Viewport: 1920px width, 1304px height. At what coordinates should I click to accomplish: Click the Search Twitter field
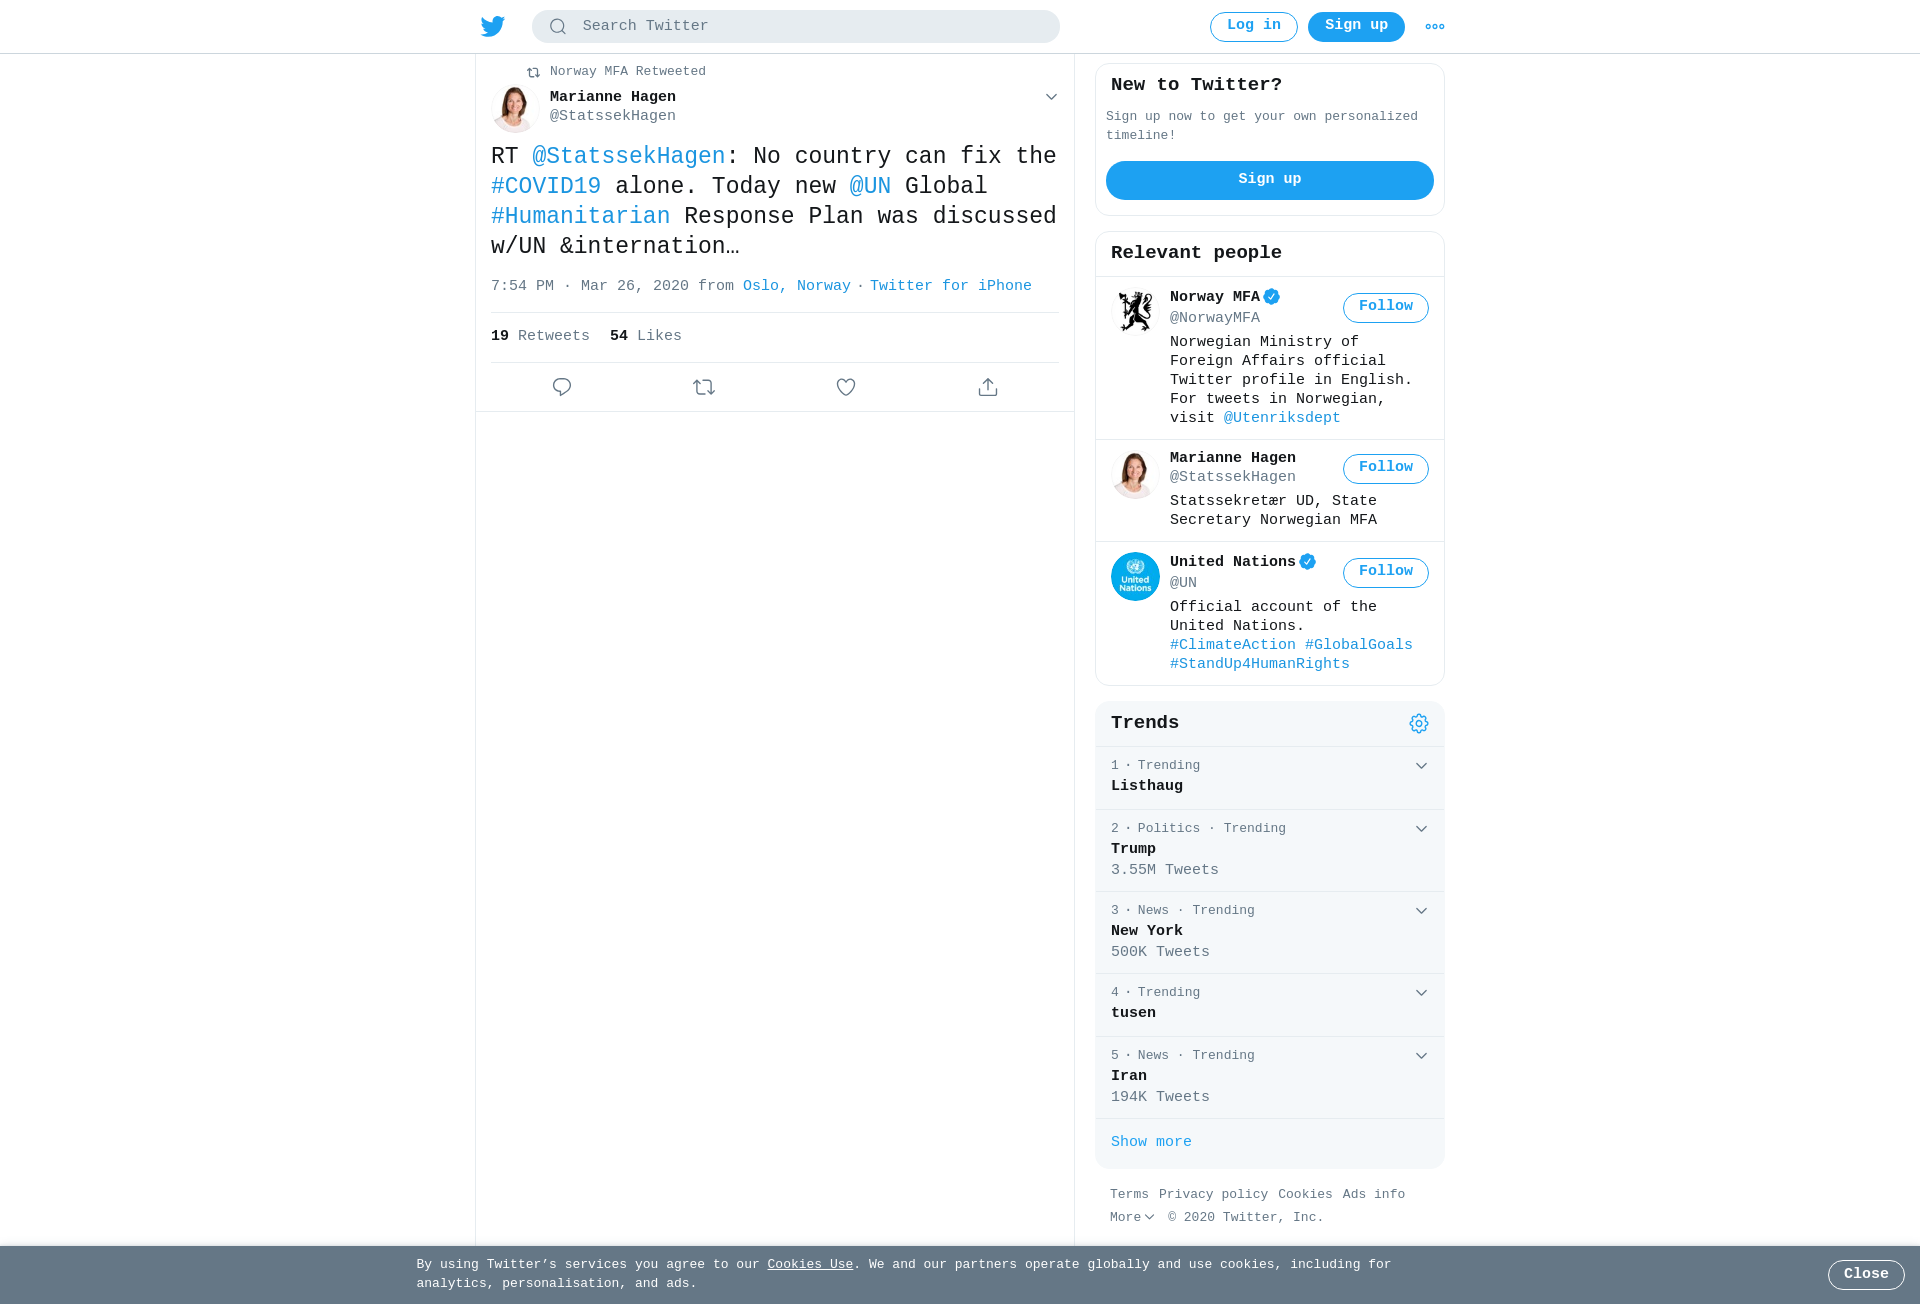click(x=796, y=27)
